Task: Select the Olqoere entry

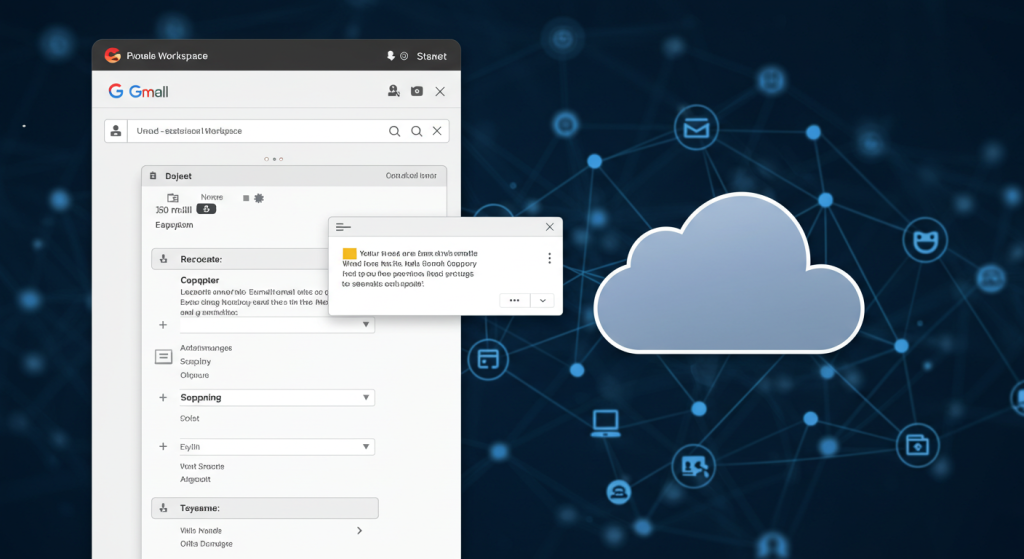Action: point(195,375)
